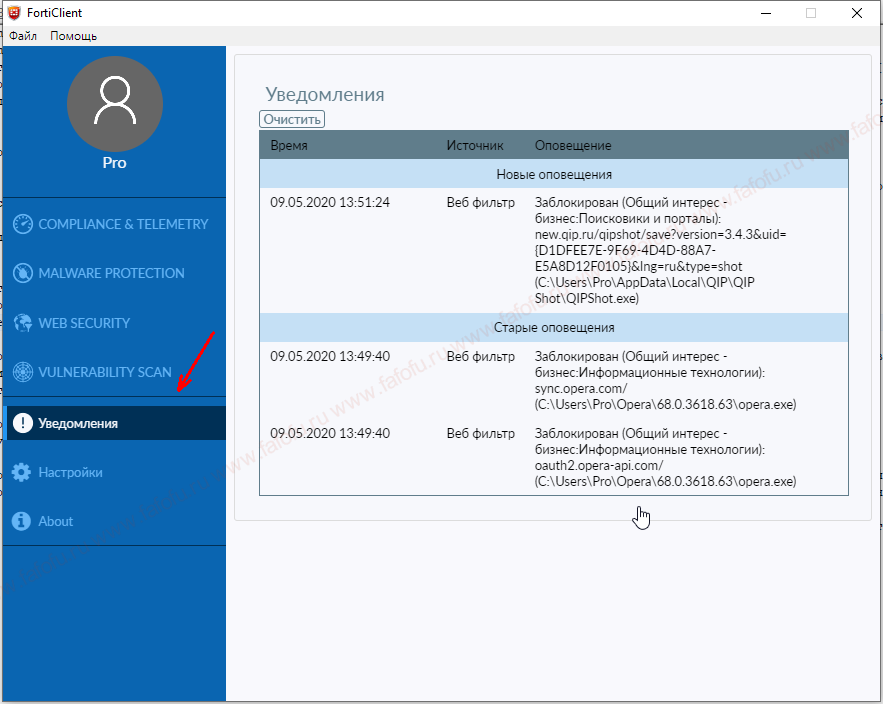The width and height of the screenshot is (883, 704).
Task: Click the Уведомления page heading
Action: click(325, 94)
